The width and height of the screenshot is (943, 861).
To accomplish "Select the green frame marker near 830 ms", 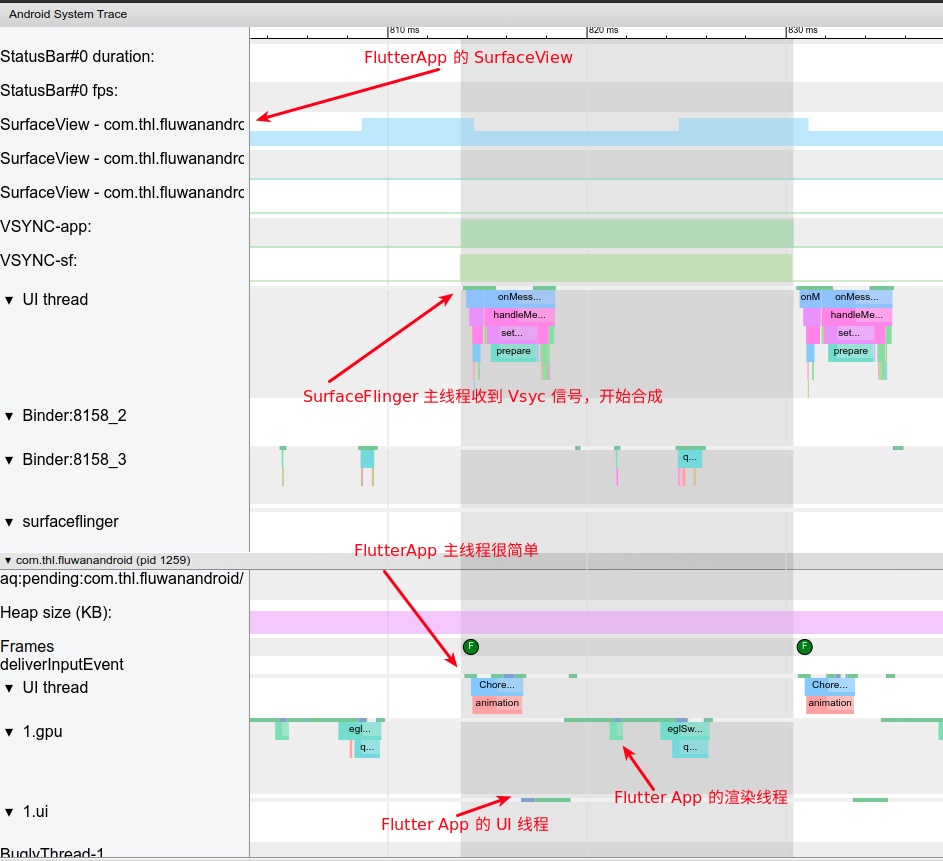I will pos(804,647).
